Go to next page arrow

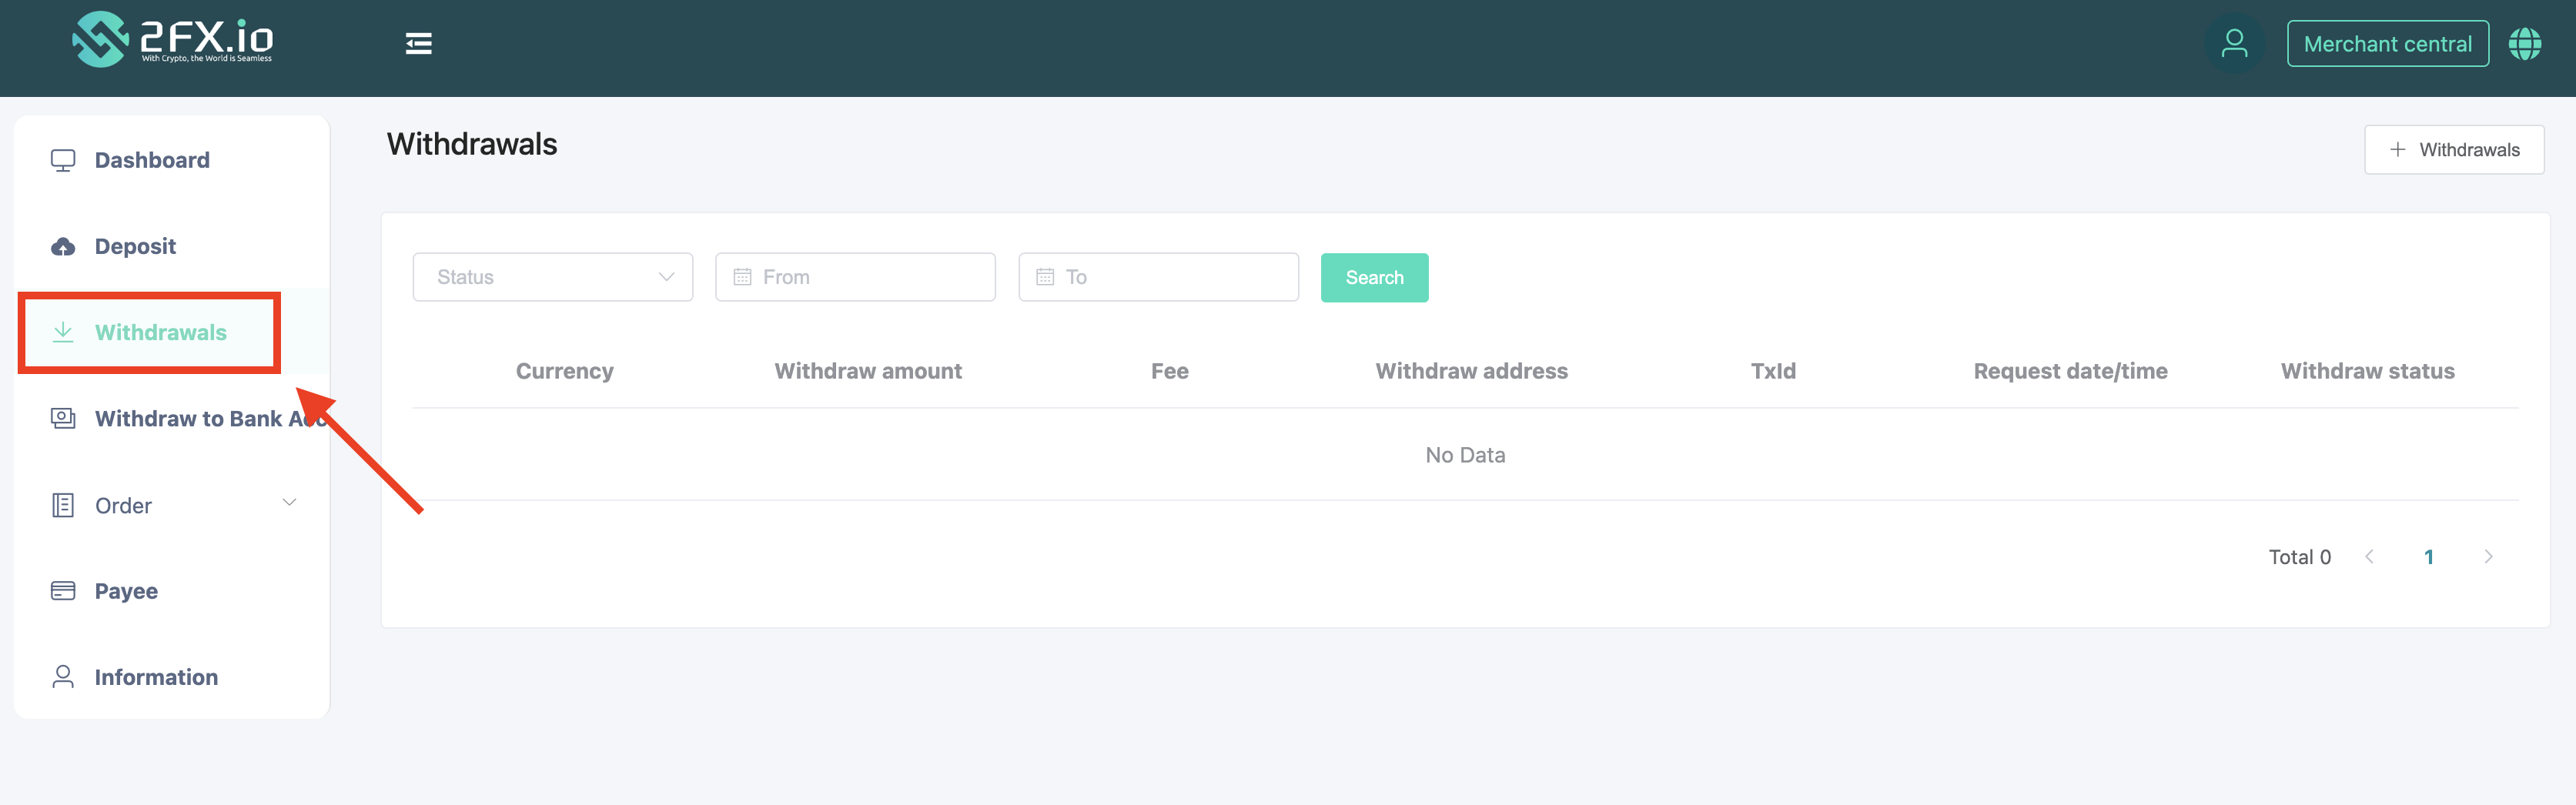2488,557
